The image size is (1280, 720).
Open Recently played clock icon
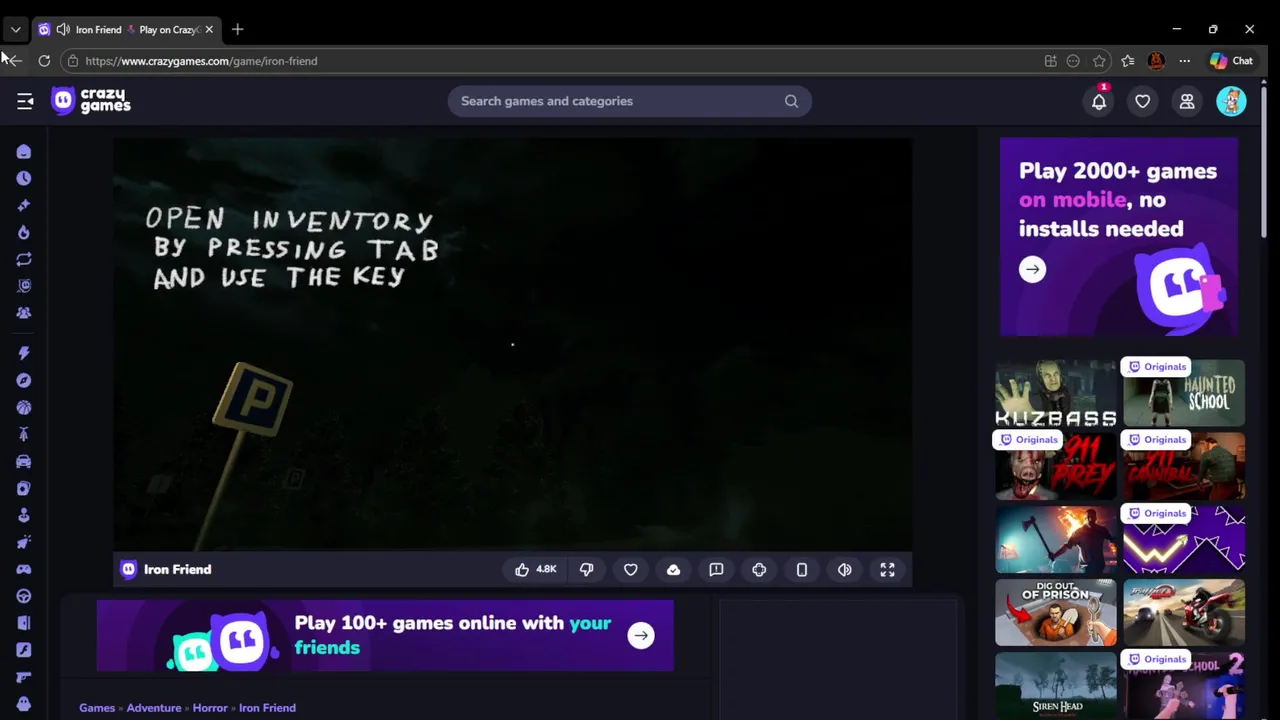coord(24,178)
